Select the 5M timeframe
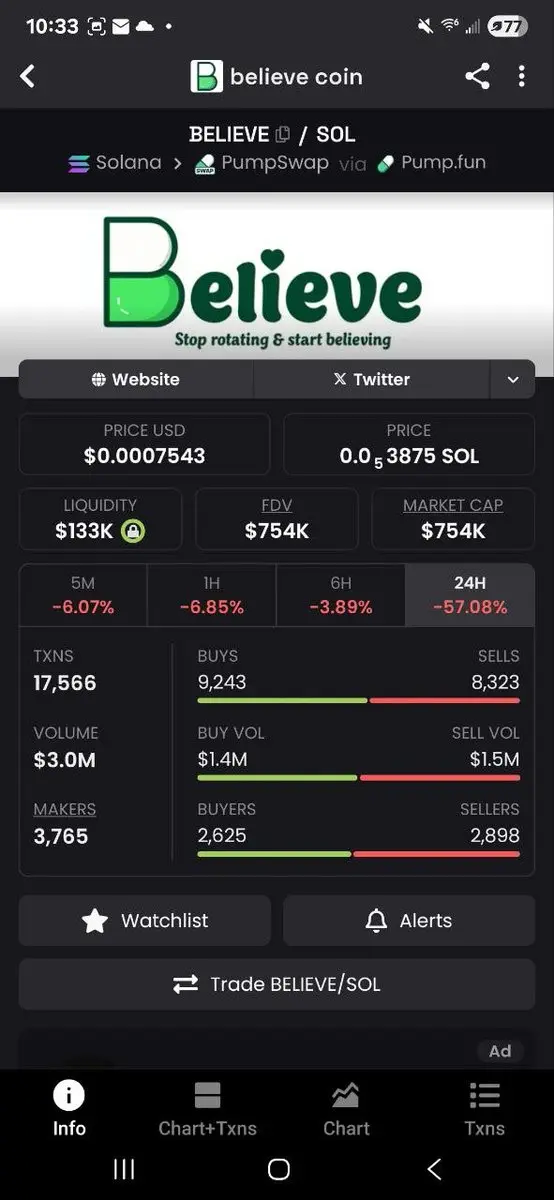The width and height of the screenshot is (554, 1200). [84, 595]
